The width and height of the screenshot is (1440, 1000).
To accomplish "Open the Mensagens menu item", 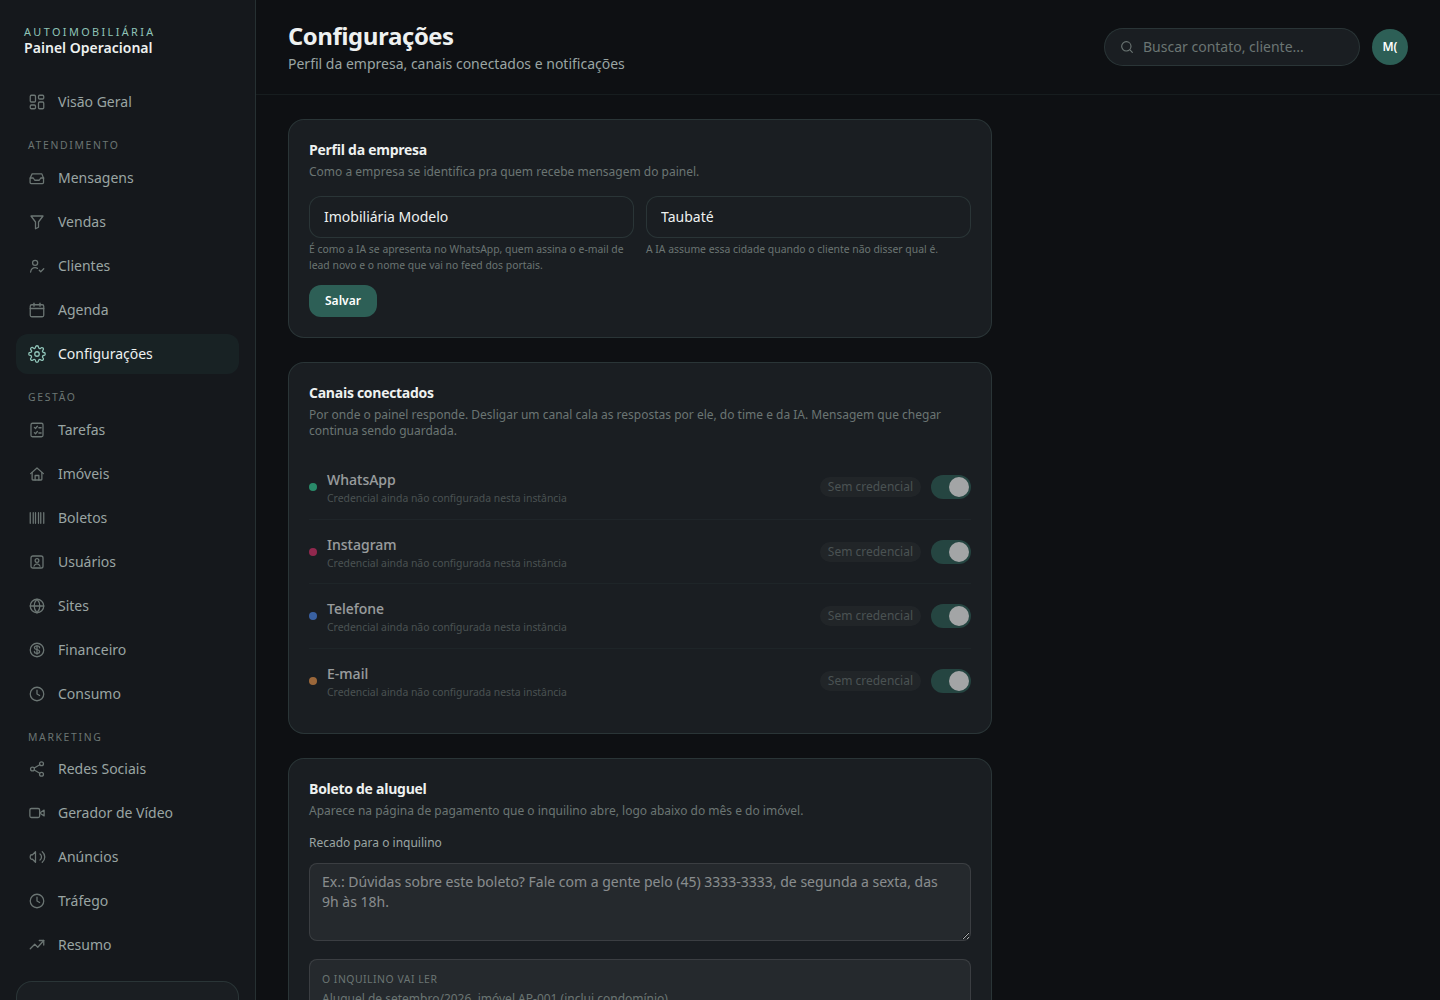I will click(128, 178).
